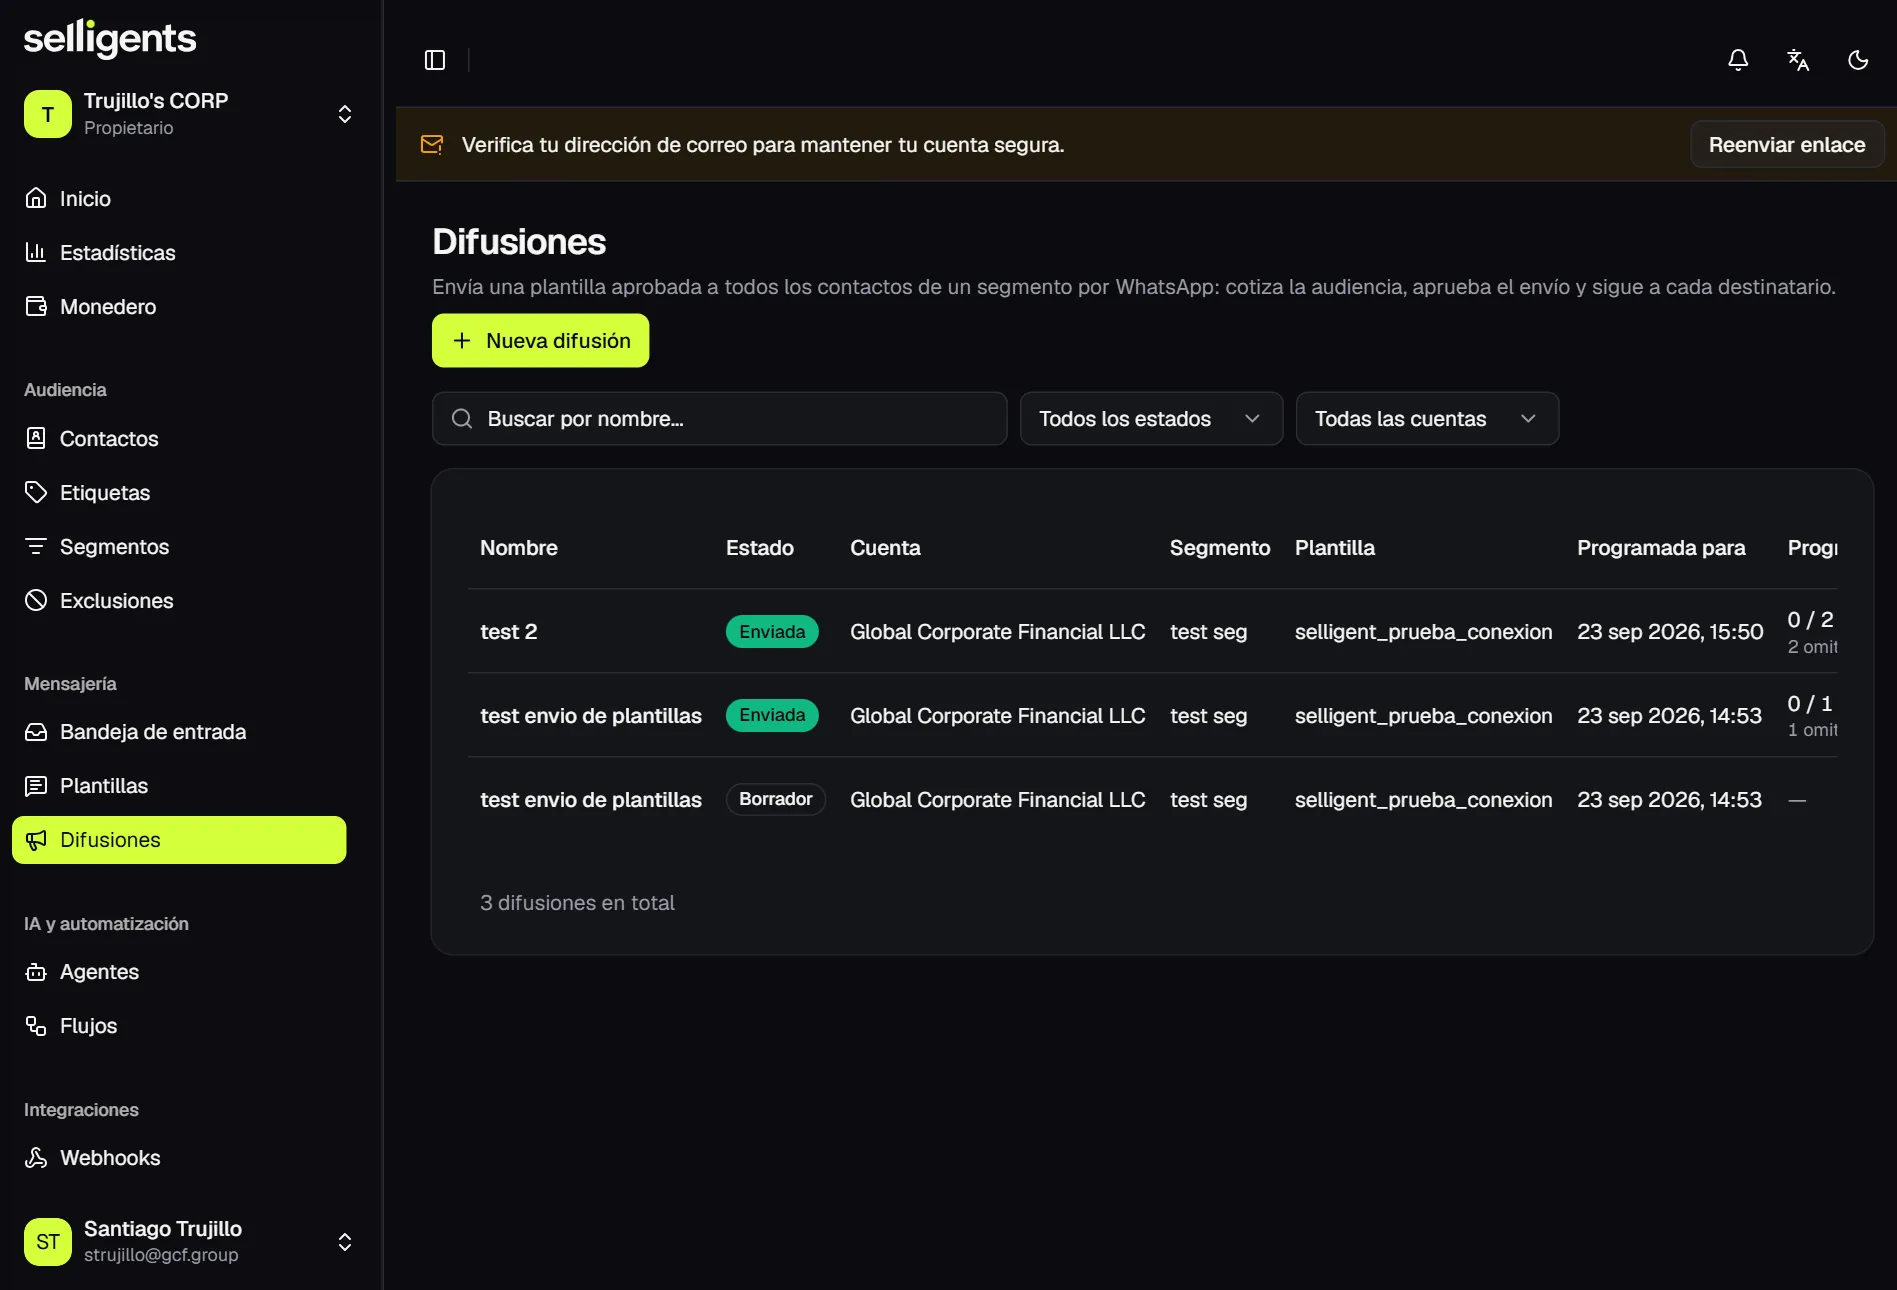The width and height of the screenshot is (1897, 1290).
Task: Open the test 2 broadcast row name
Action: point(509,632)
